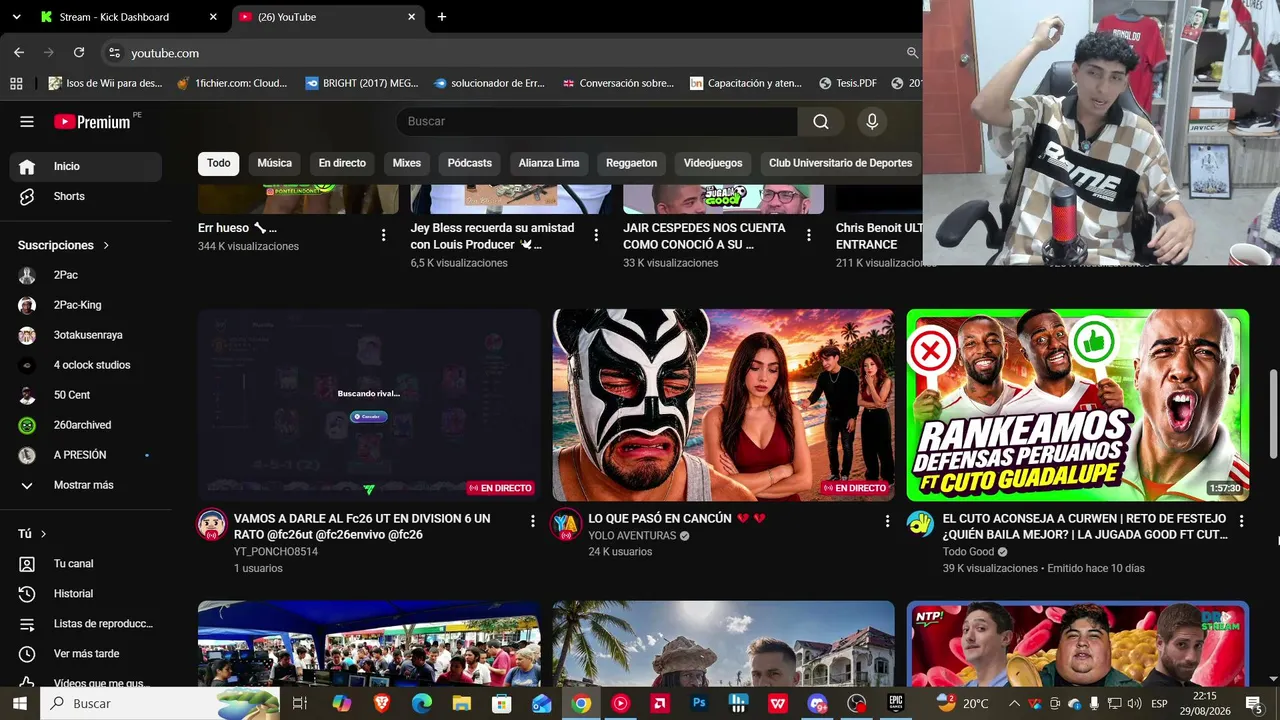Open more options for the 'Err hueso' video
1280x720 pixels.
coord(384,236)
